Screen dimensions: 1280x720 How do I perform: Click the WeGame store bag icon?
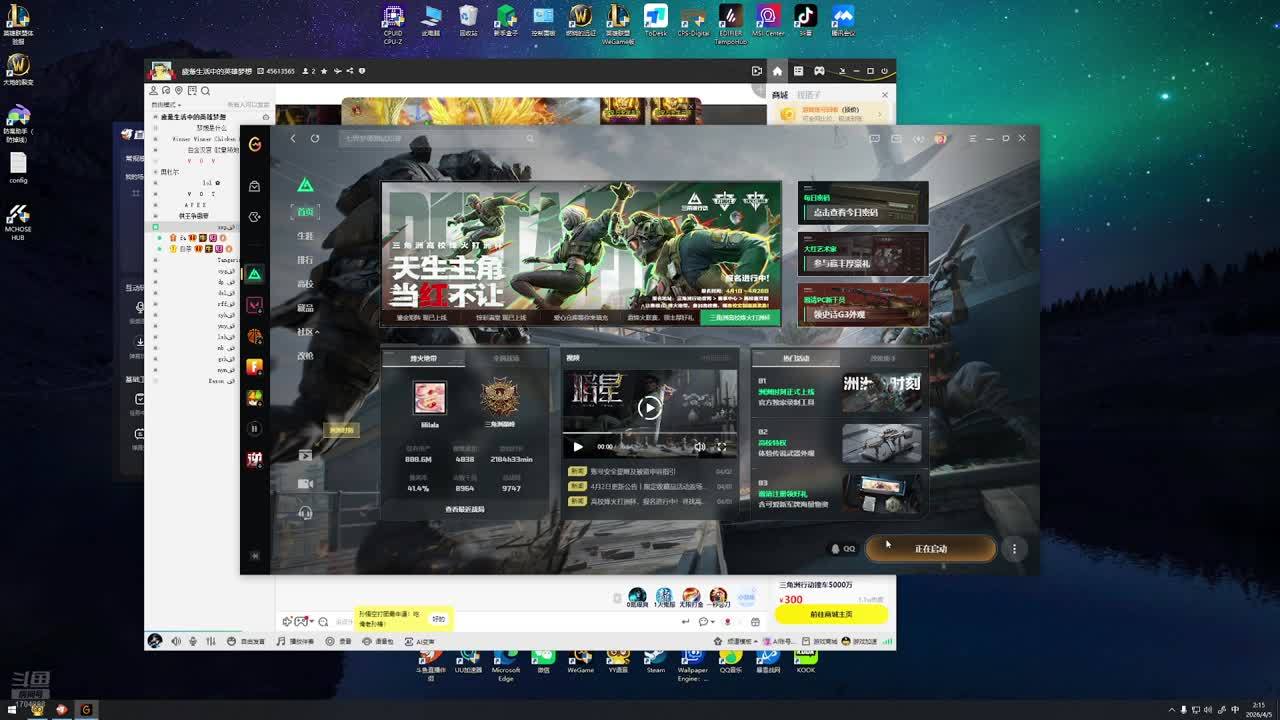tap(255, 186)
